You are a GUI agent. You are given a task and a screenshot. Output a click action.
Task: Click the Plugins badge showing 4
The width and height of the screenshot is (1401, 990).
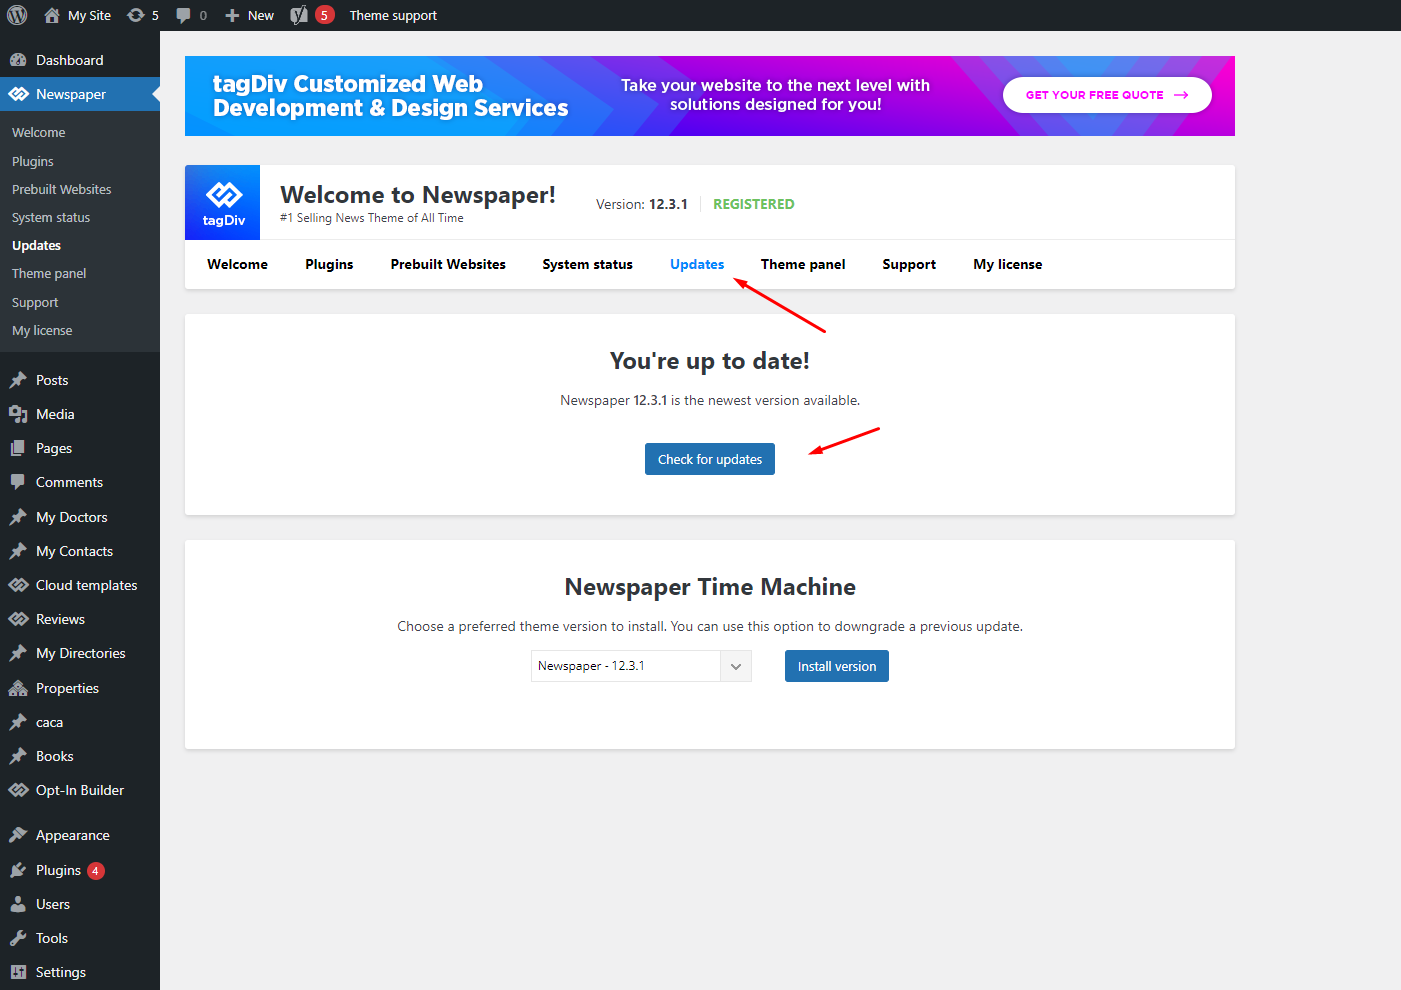pos(96,870)
